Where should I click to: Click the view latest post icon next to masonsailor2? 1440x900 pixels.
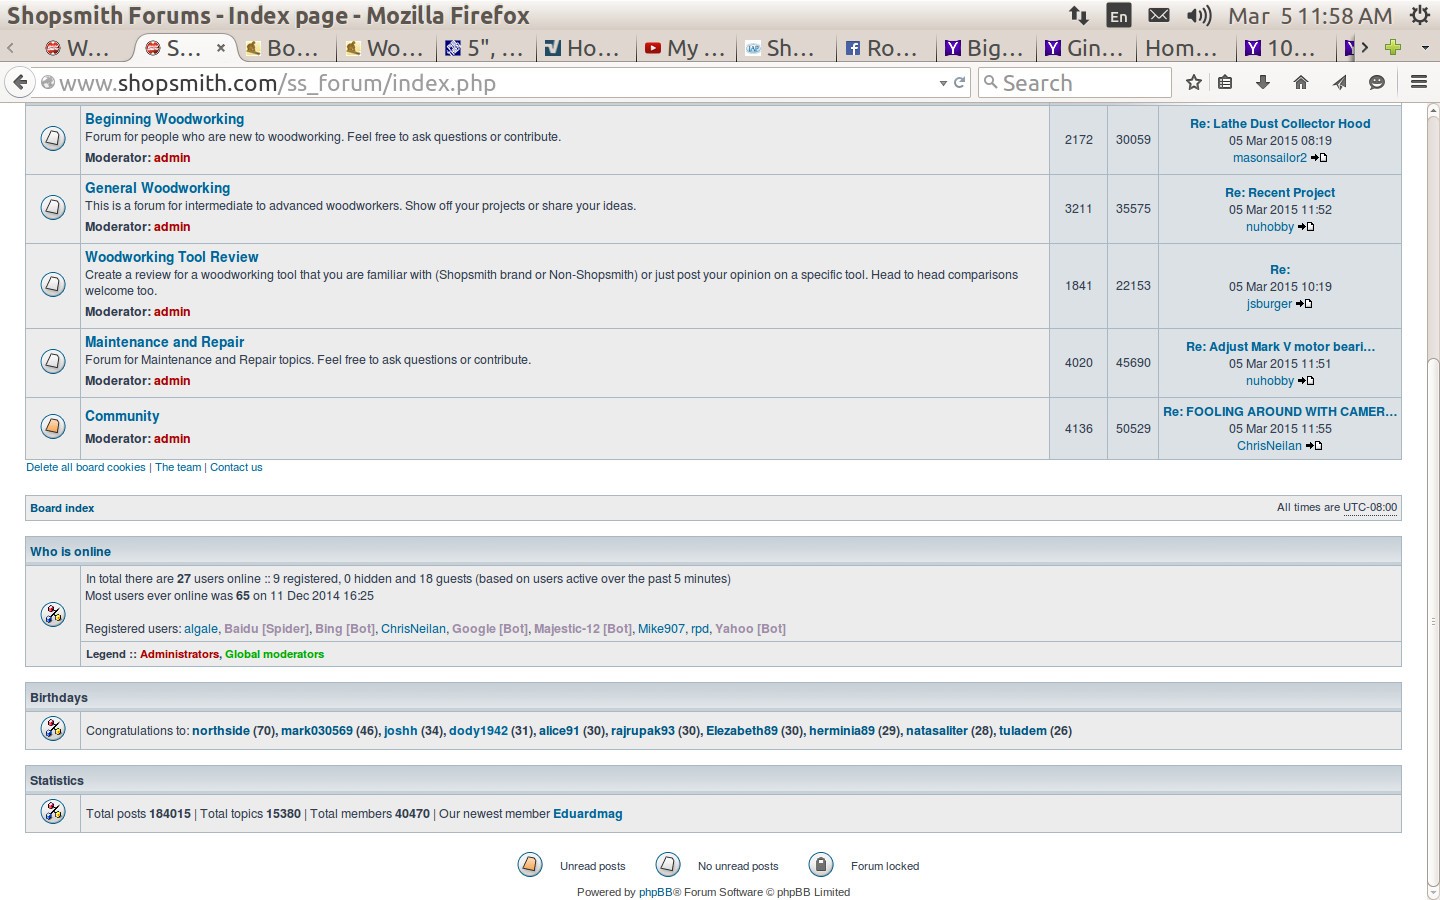[1319, 158]
